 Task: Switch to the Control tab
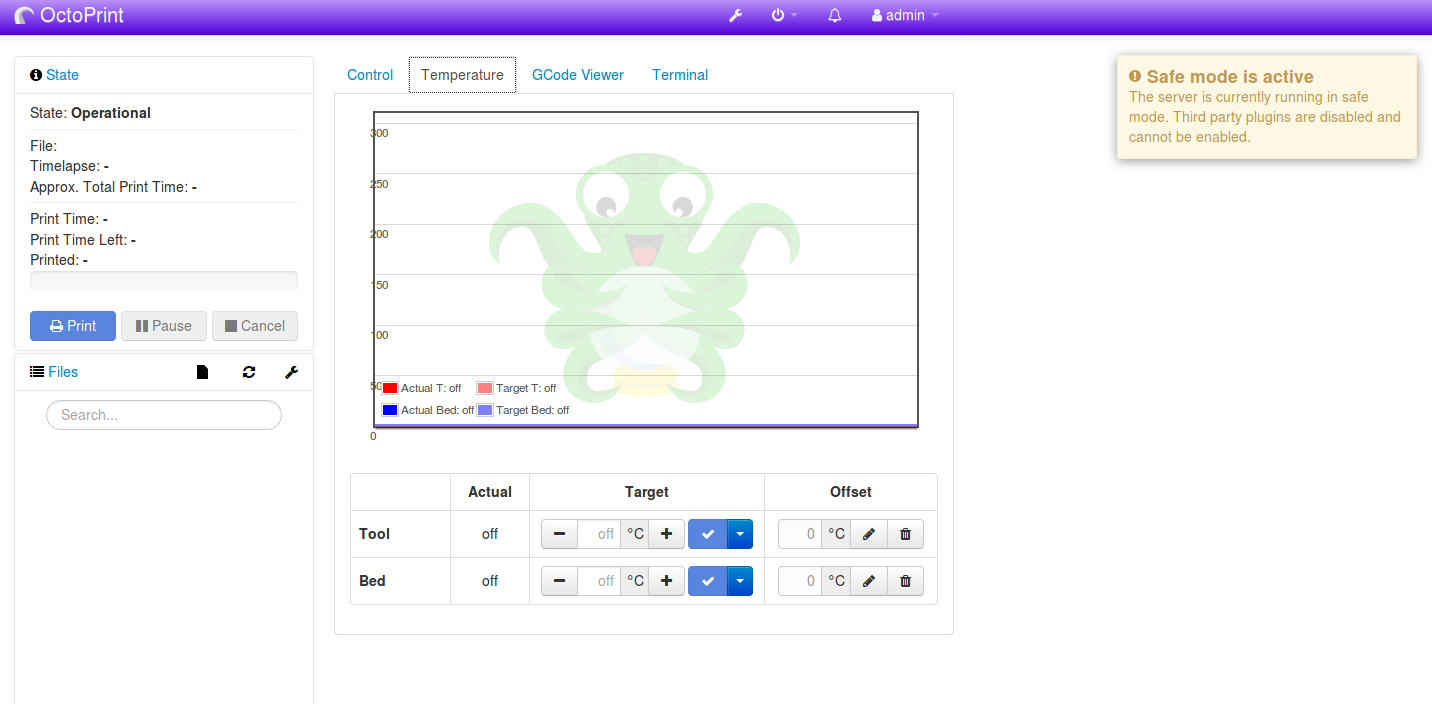pyautogui.click(x=370, y=75)
